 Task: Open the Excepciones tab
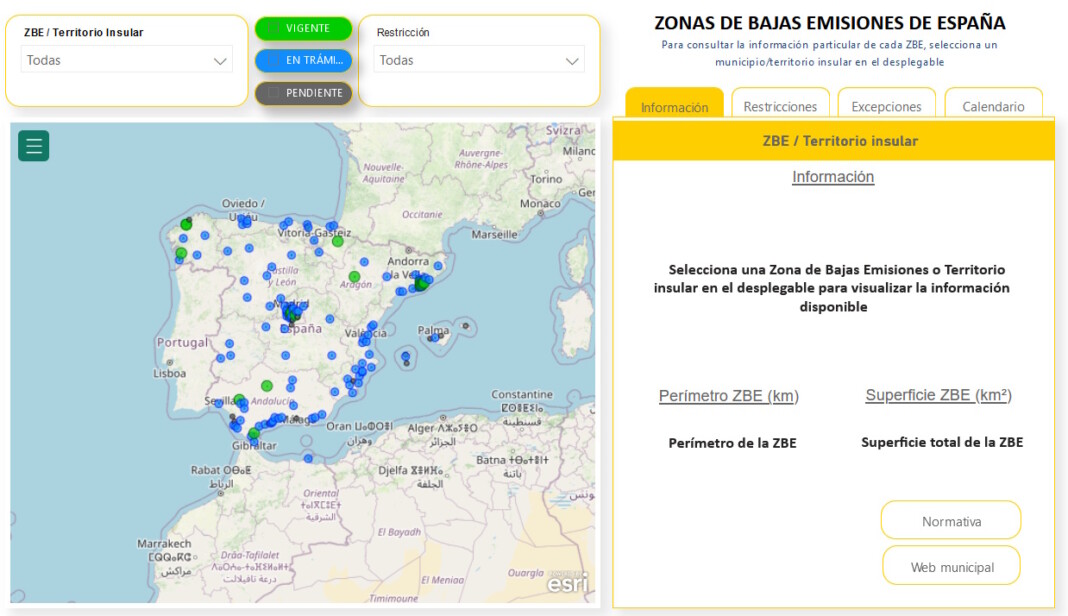coord(887,104)
